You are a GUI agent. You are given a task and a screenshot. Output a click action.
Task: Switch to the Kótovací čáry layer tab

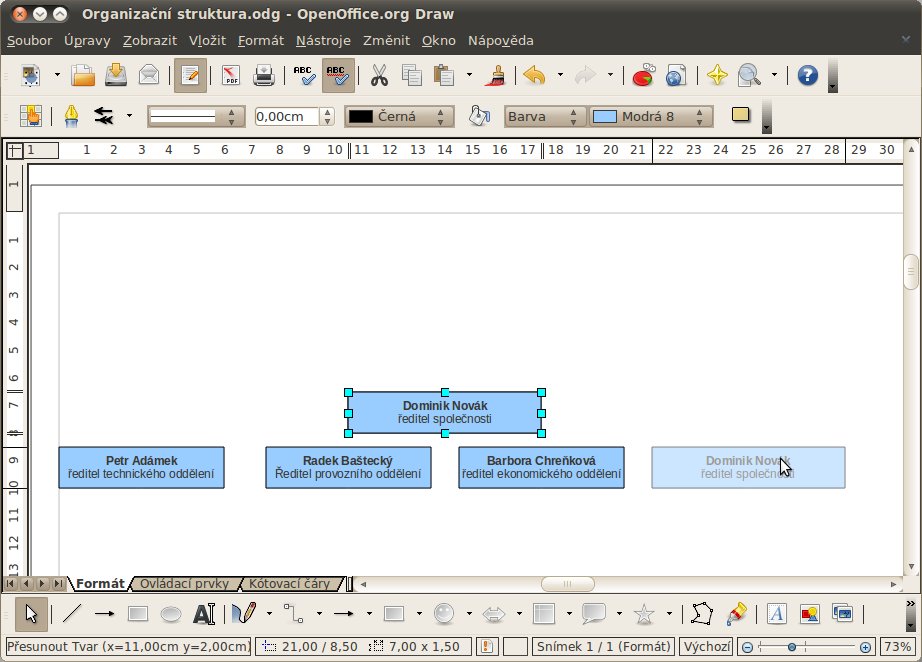(289, 583)
